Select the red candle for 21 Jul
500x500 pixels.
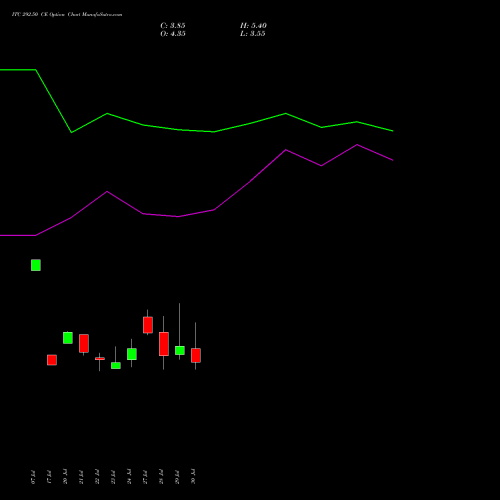tap(84, 343)
